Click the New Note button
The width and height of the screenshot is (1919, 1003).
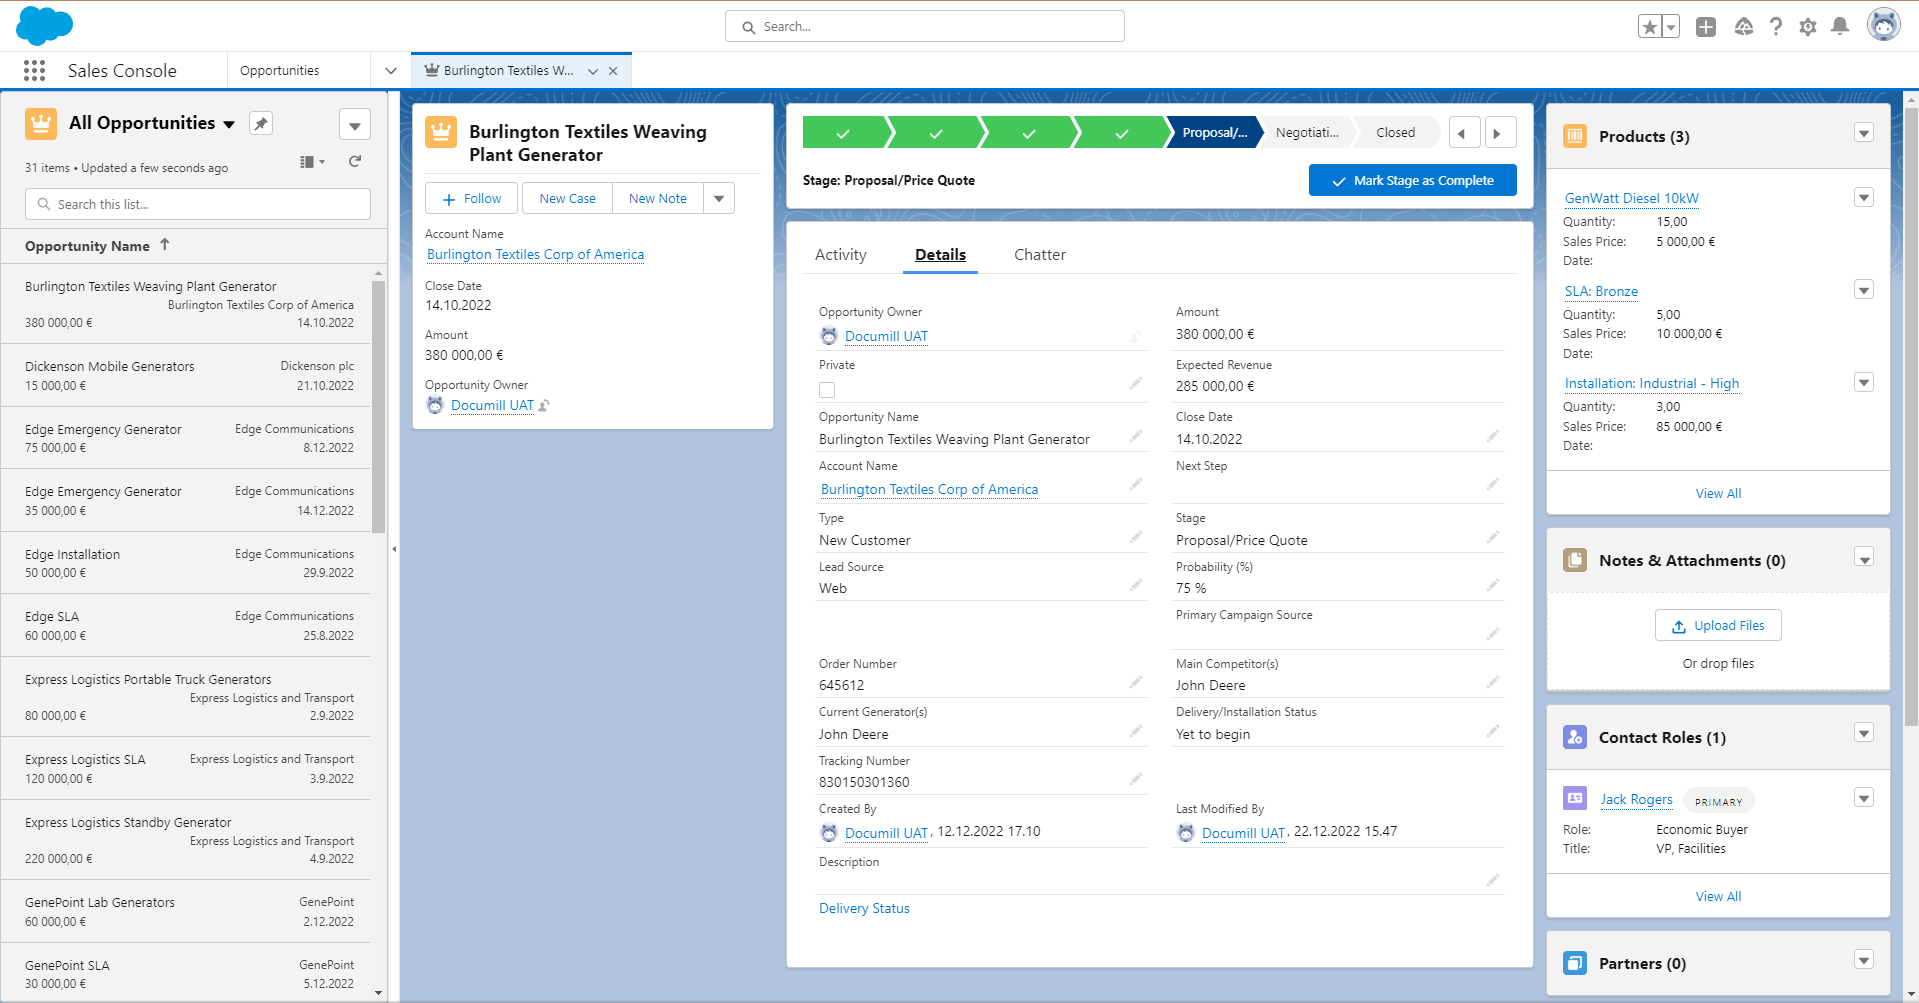click(658, 198)
